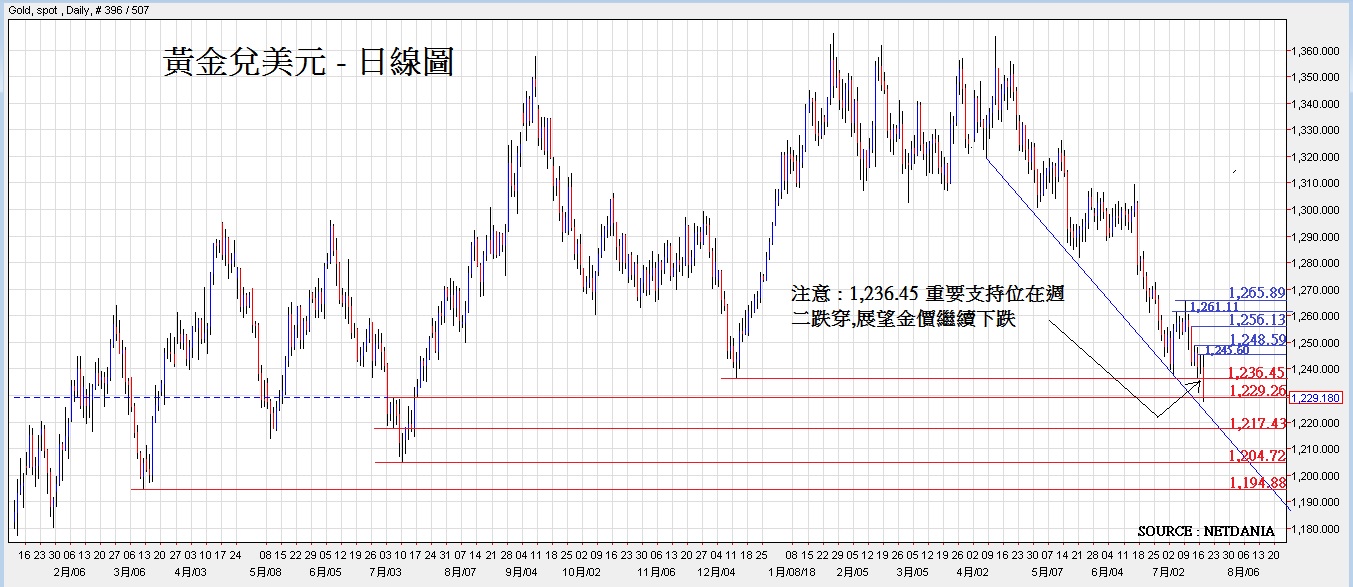The image size is (1353, 587).
Task: Click the 1,217.43 support price label
Action: (1257, 423)
